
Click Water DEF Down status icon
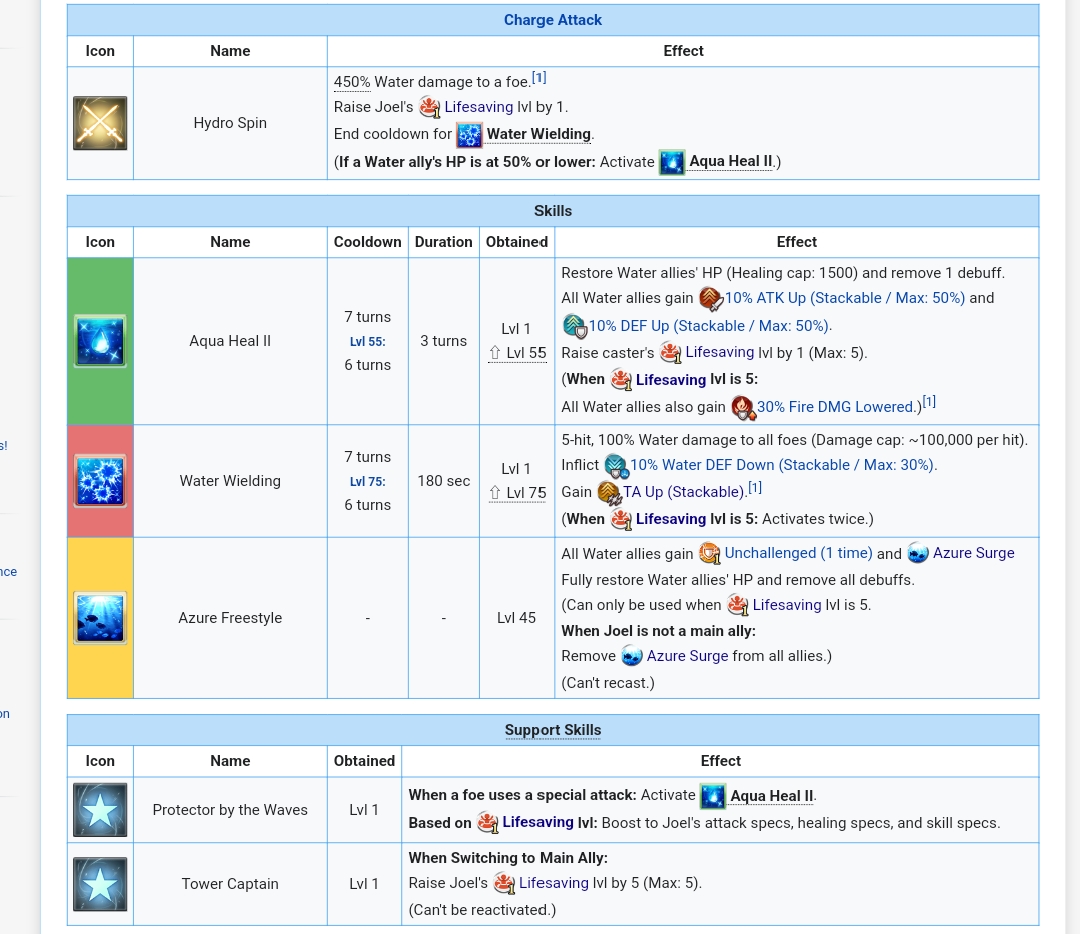click(x=616, y=466)
